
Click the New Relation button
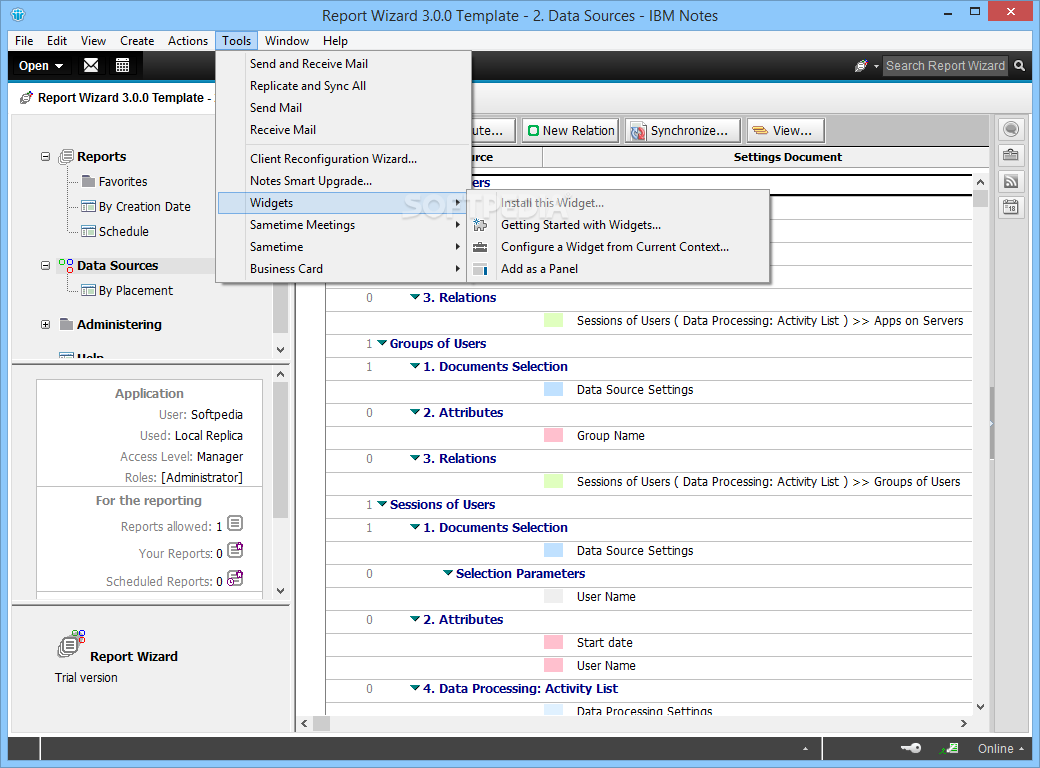click(571, 131)
